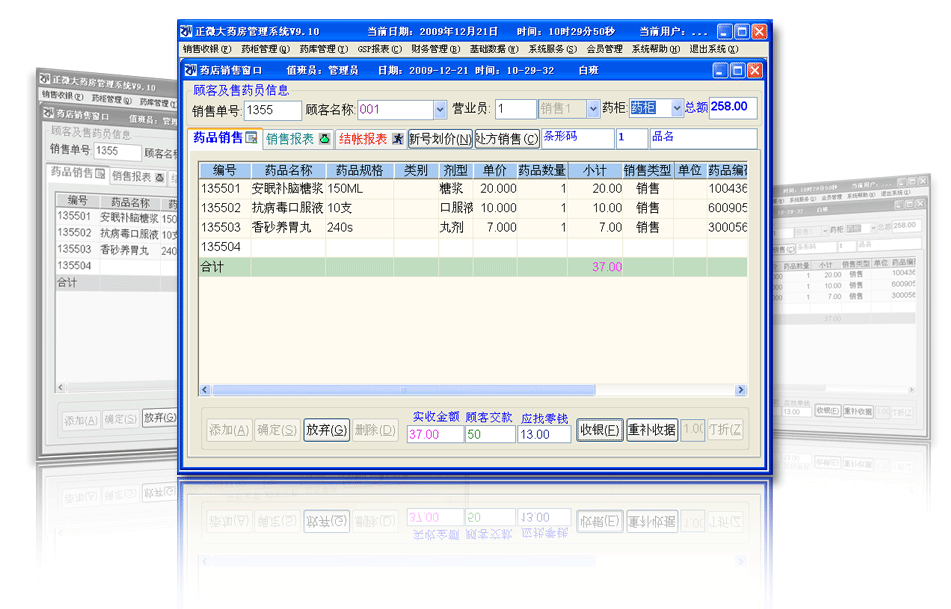
Task: Open the 销售收银 menu
Action: click(x=206, y=49)
